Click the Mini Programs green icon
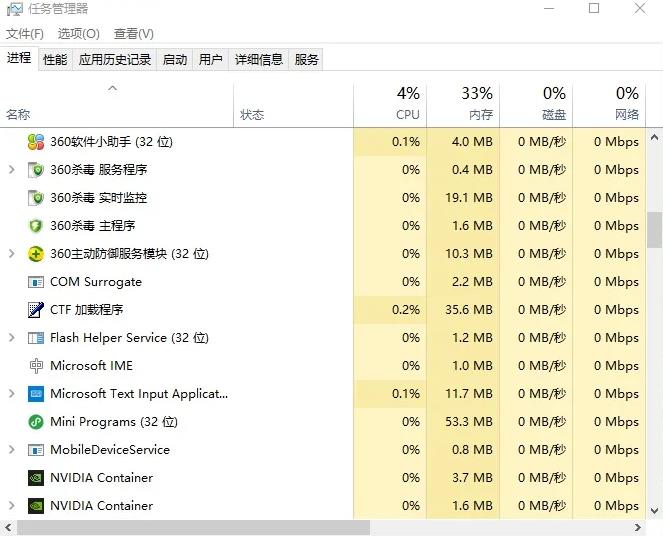 pyautogui.click(x=36, y=422)
